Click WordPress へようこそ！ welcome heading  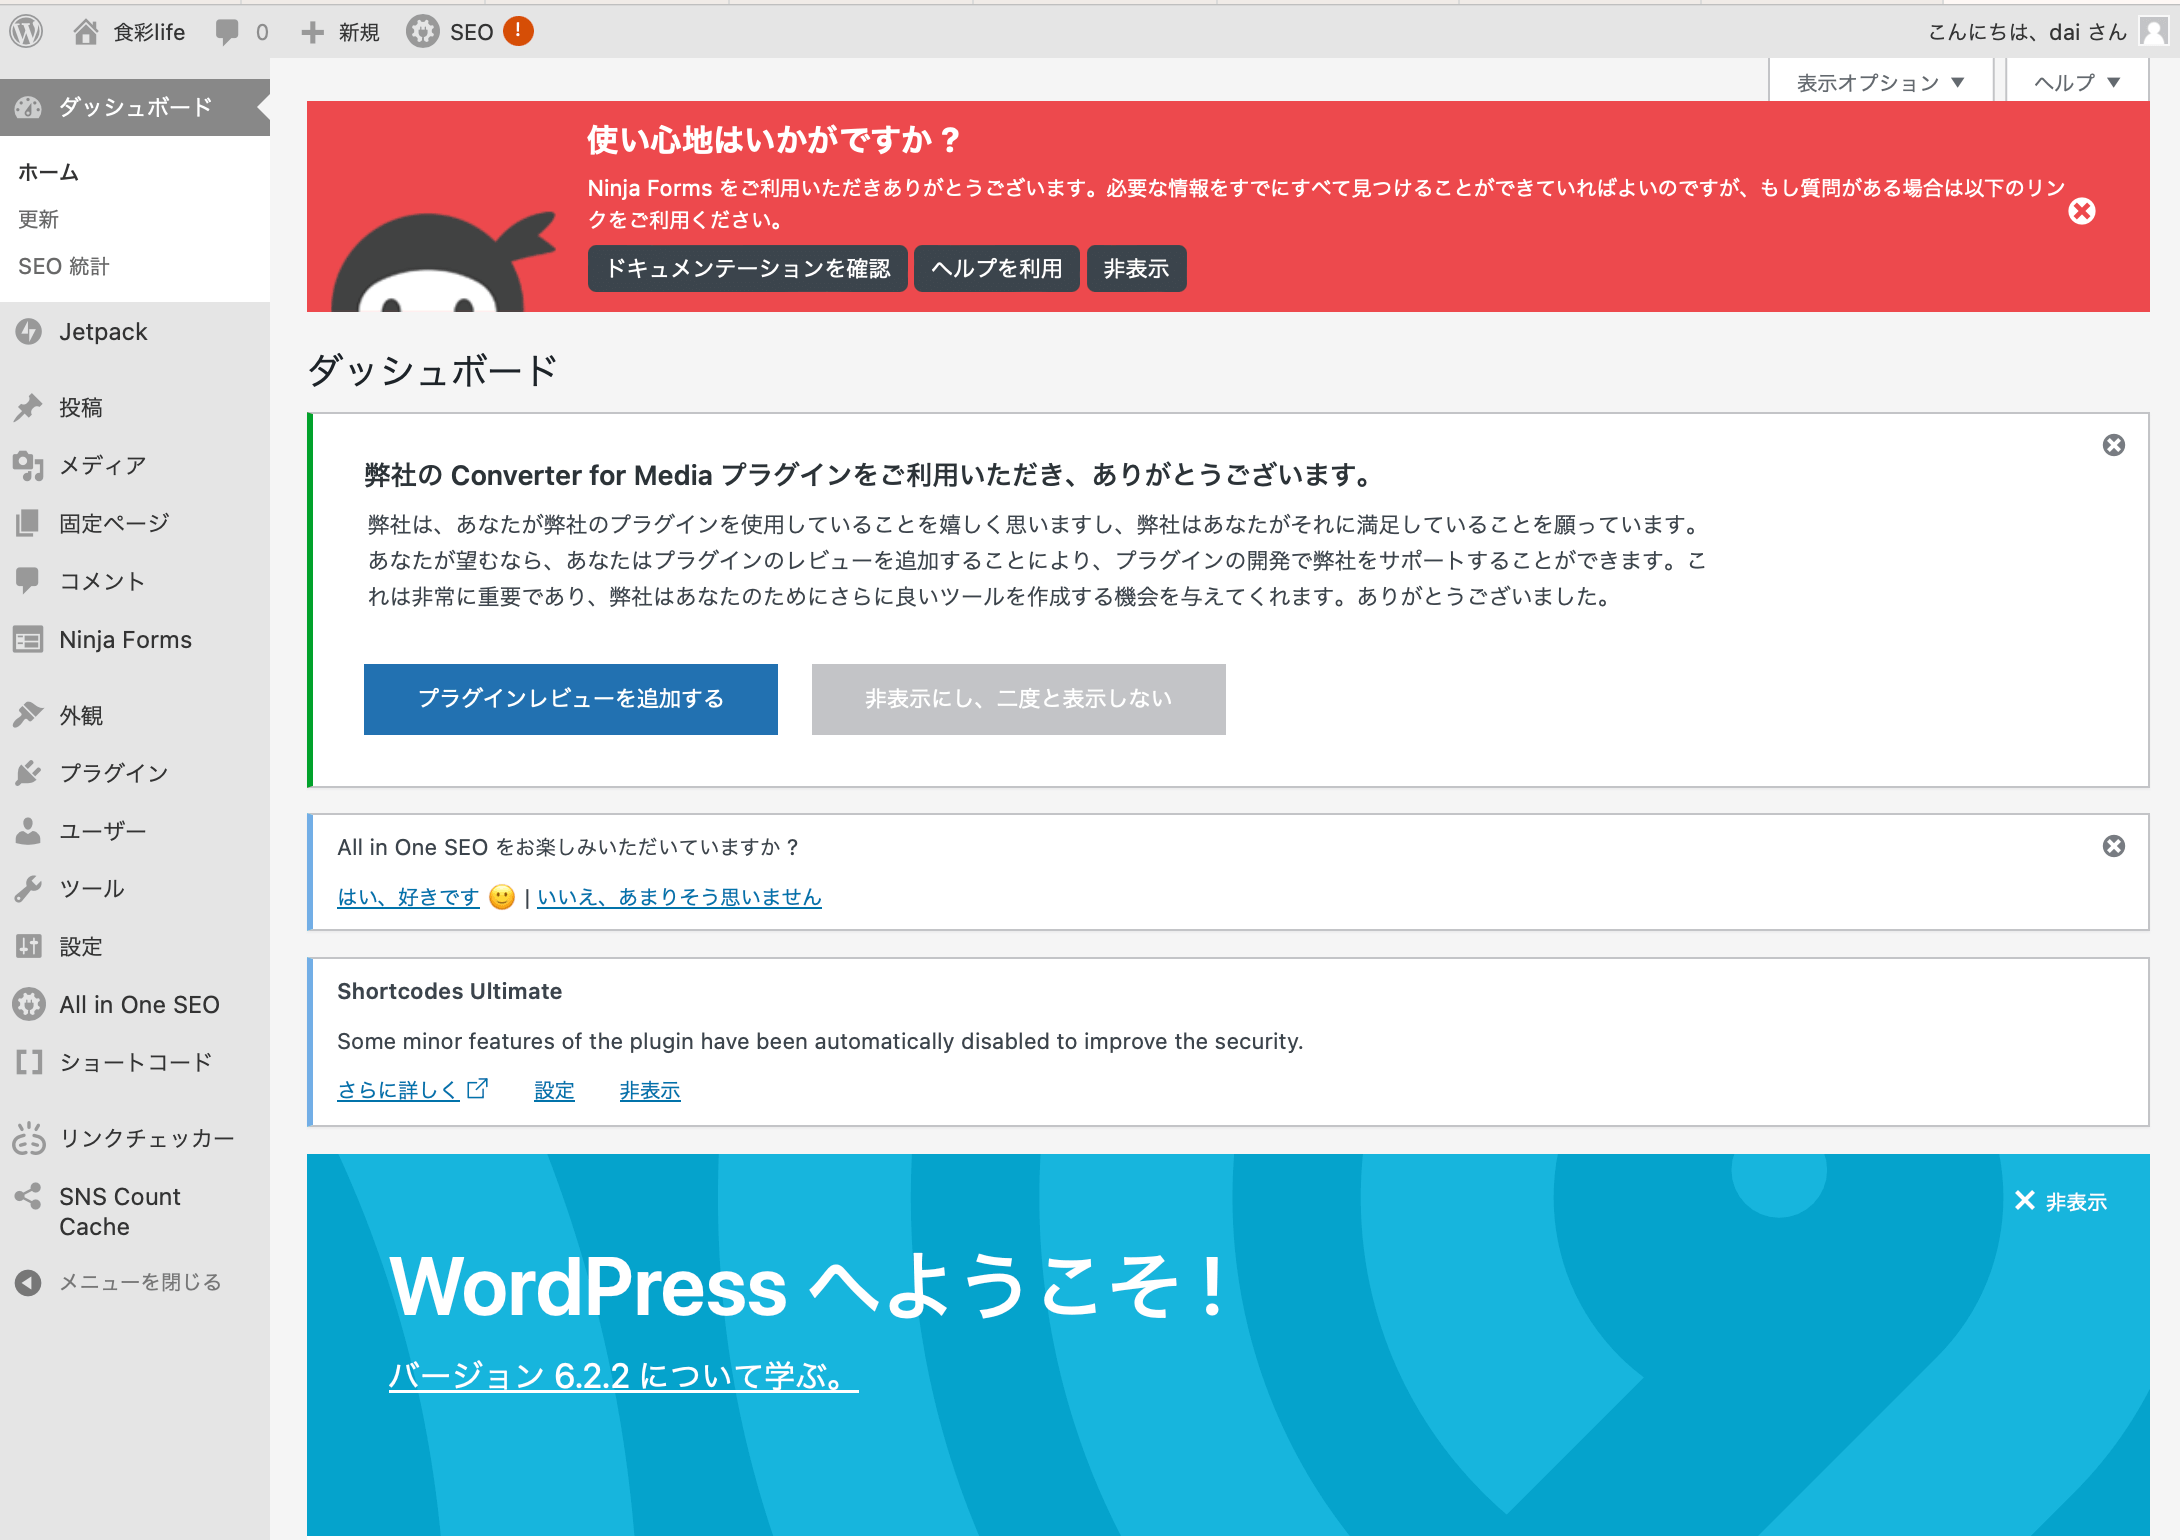(808, 1287)
